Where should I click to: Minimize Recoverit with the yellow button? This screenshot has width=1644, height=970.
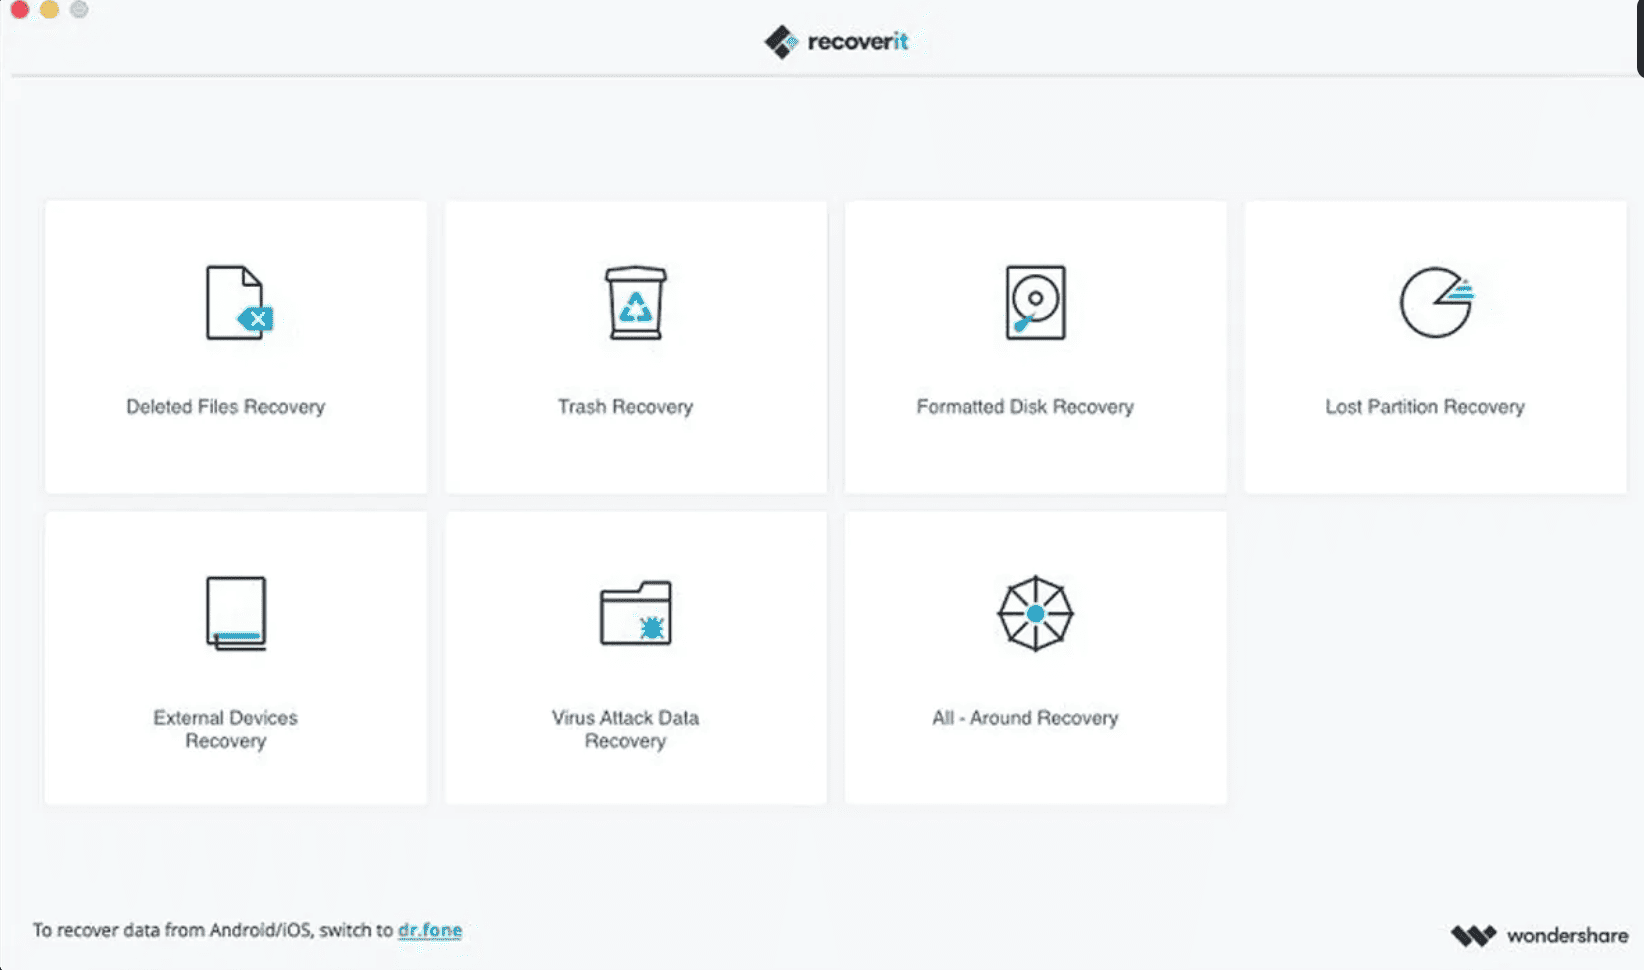[x=49, y=9]
